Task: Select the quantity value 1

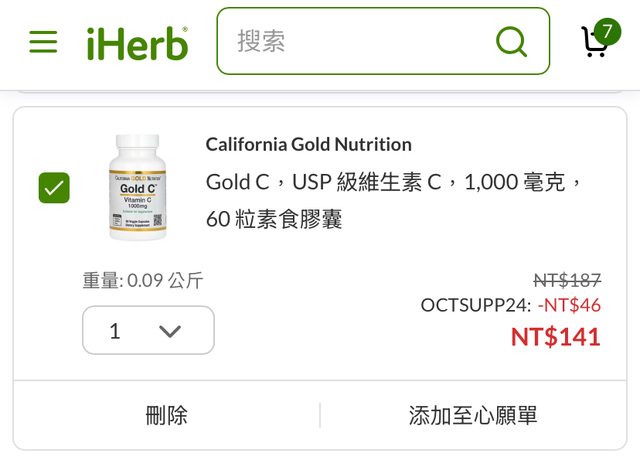Action: click(115, 331)
